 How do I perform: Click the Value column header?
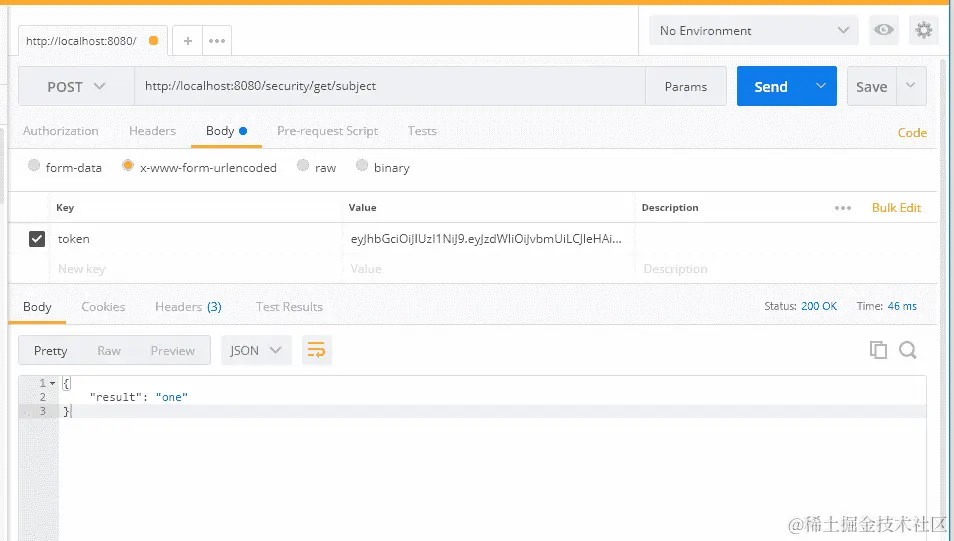pyautogui.click(x=363, y=208)
